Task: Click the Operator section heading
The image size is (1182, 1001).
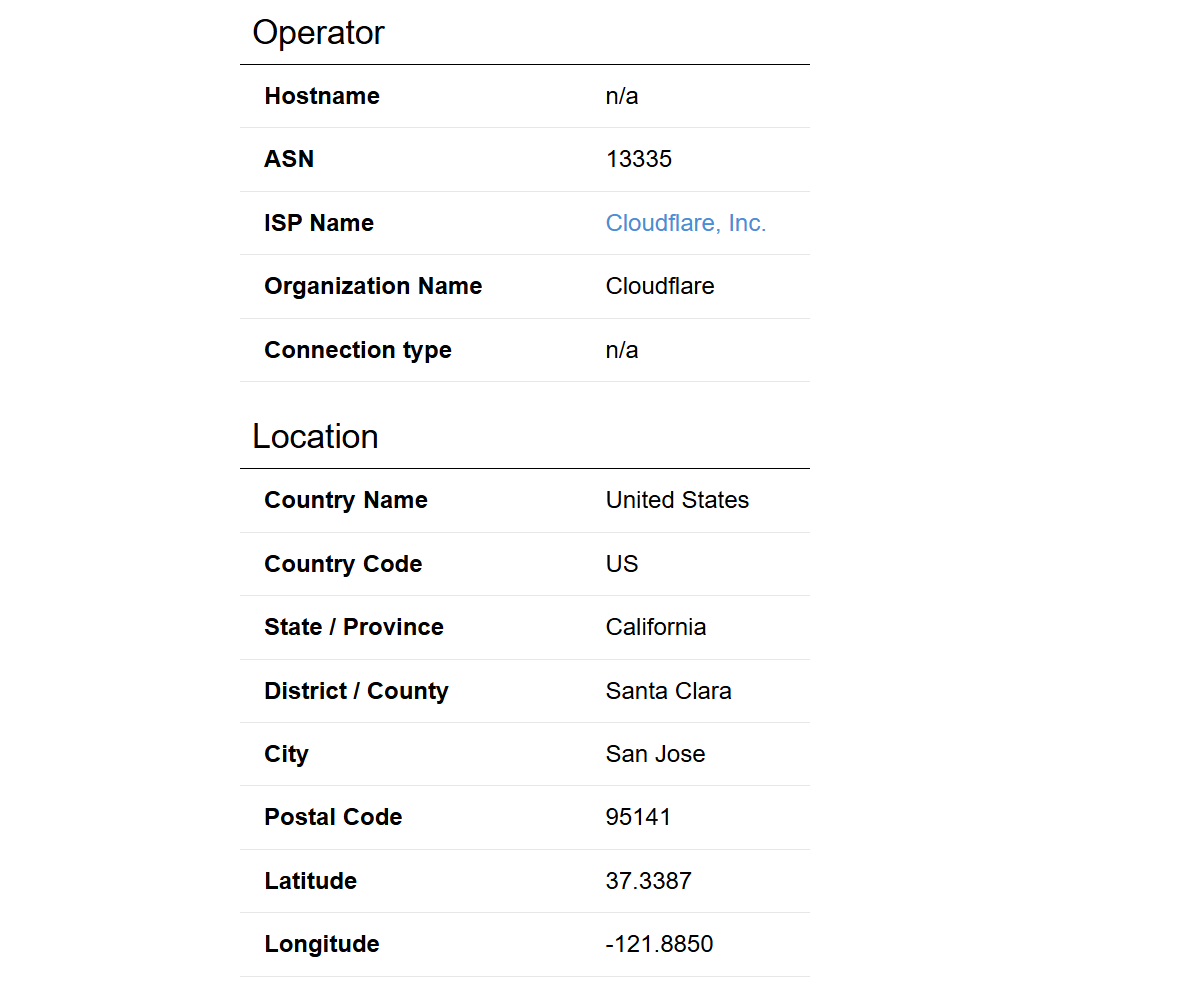Action: 318,33
